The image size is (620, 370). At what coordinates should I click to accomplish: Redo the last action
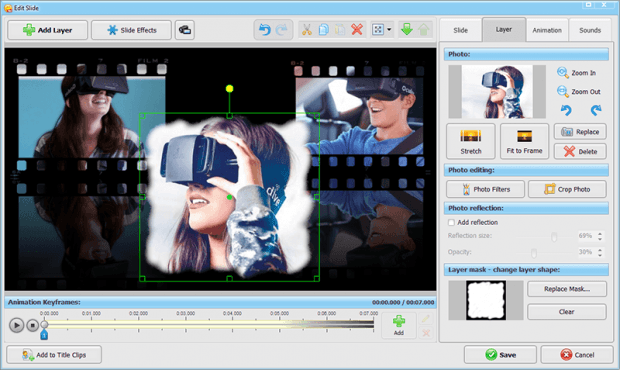(x=282, y=30)
